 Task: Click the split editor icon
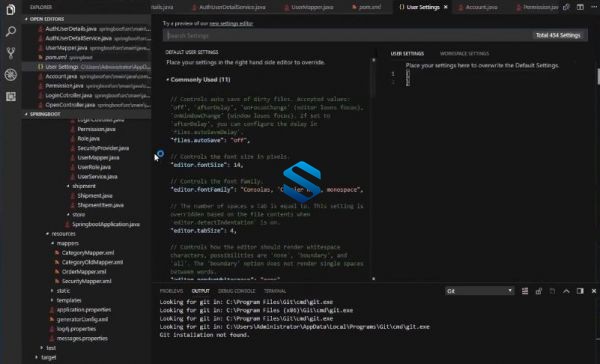pos(580,7)
